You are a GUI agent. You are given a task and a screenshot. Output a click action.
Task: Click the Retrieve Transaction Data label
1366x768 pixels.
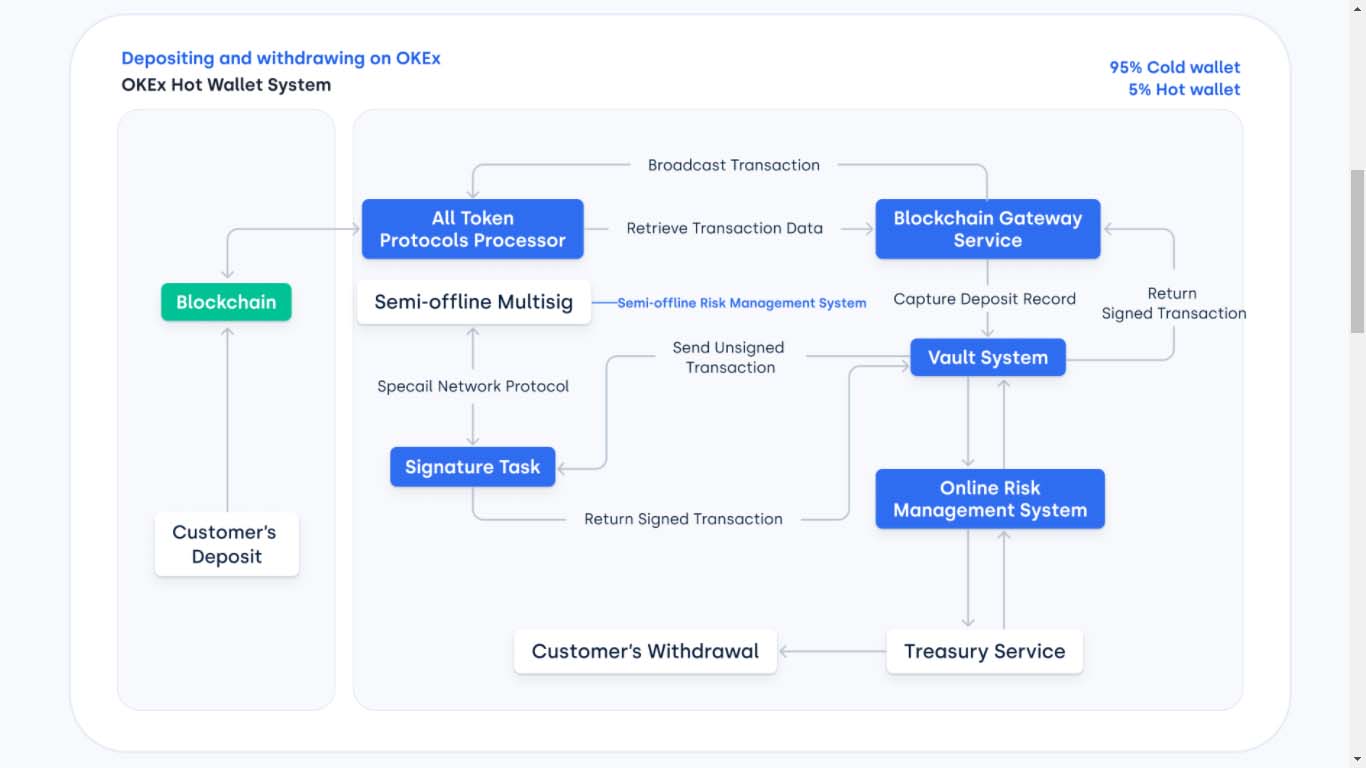725,228
